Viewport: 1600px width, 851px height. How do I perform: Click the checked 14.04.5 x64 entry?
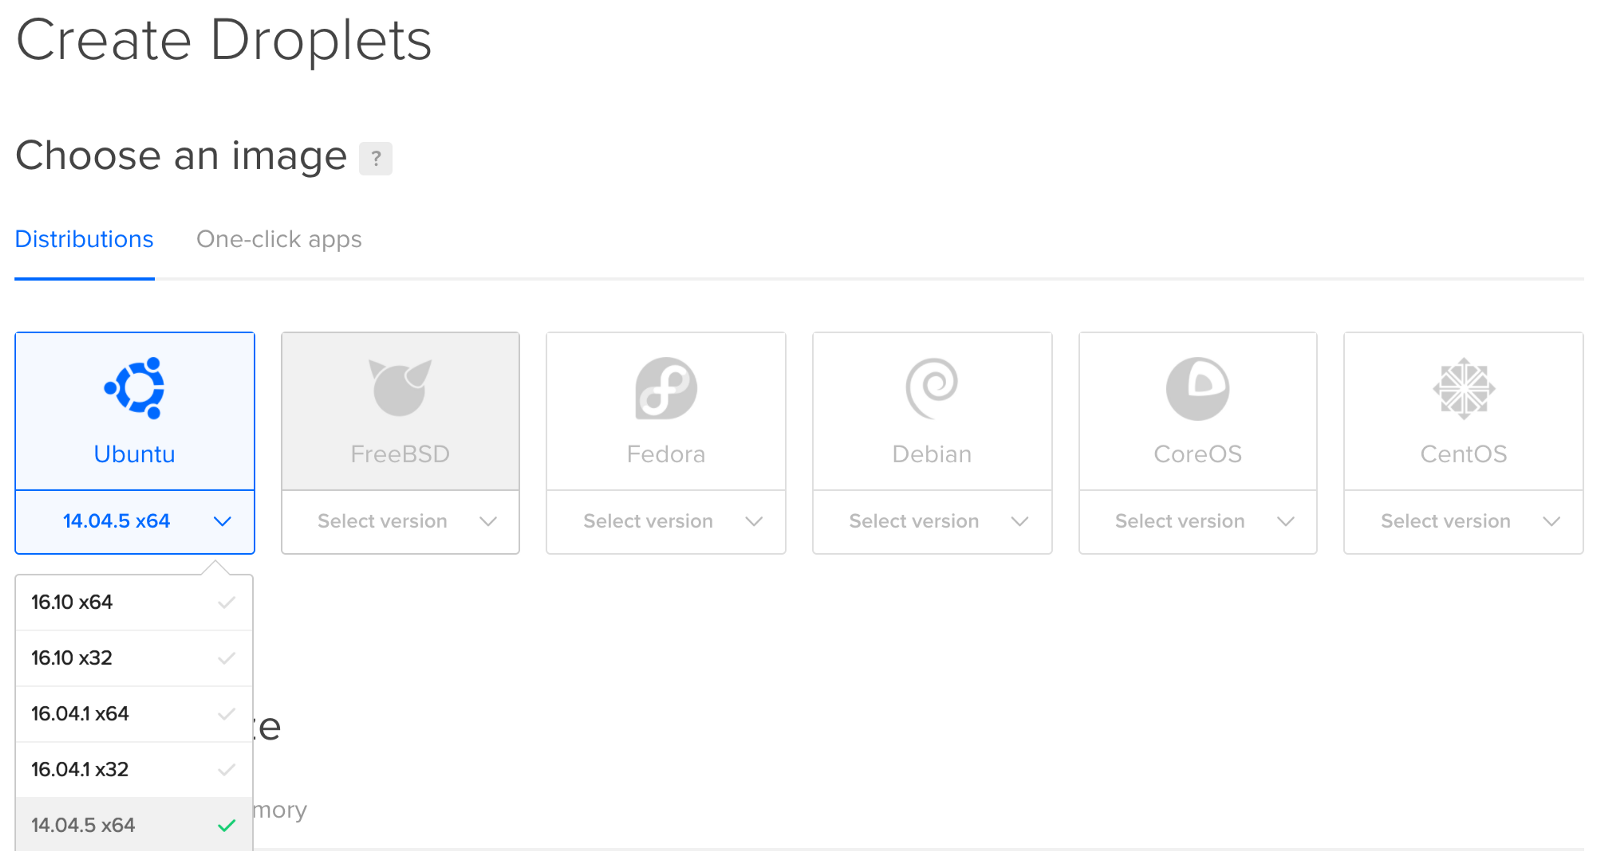(x=133, y=825)
